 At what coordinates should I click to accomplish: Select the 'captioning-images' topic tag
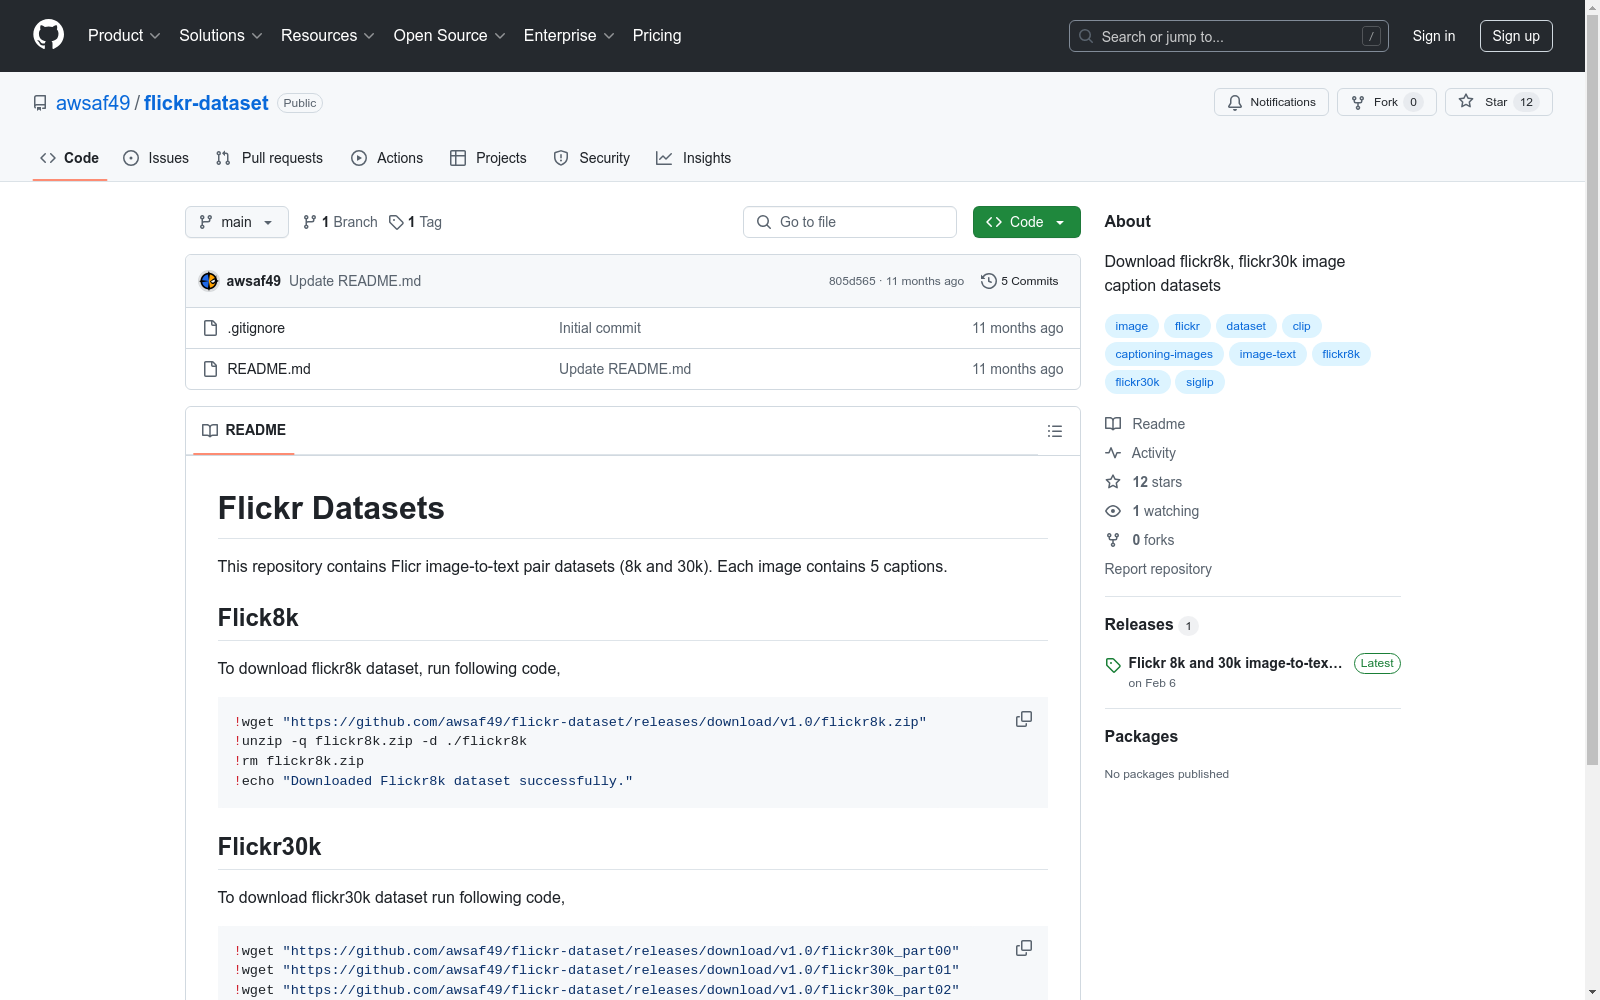1164,354
